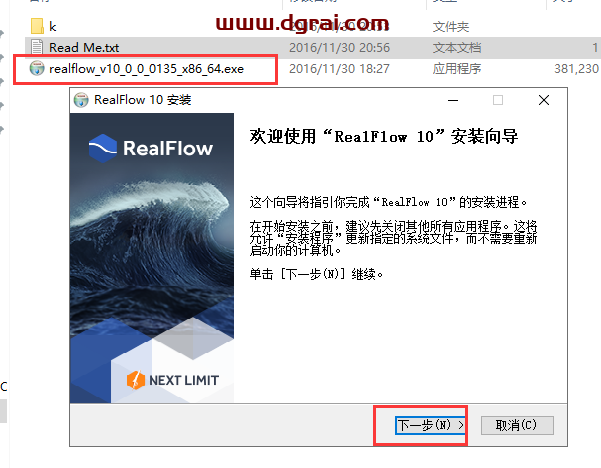Click the yellow folder icon for k

37,26
